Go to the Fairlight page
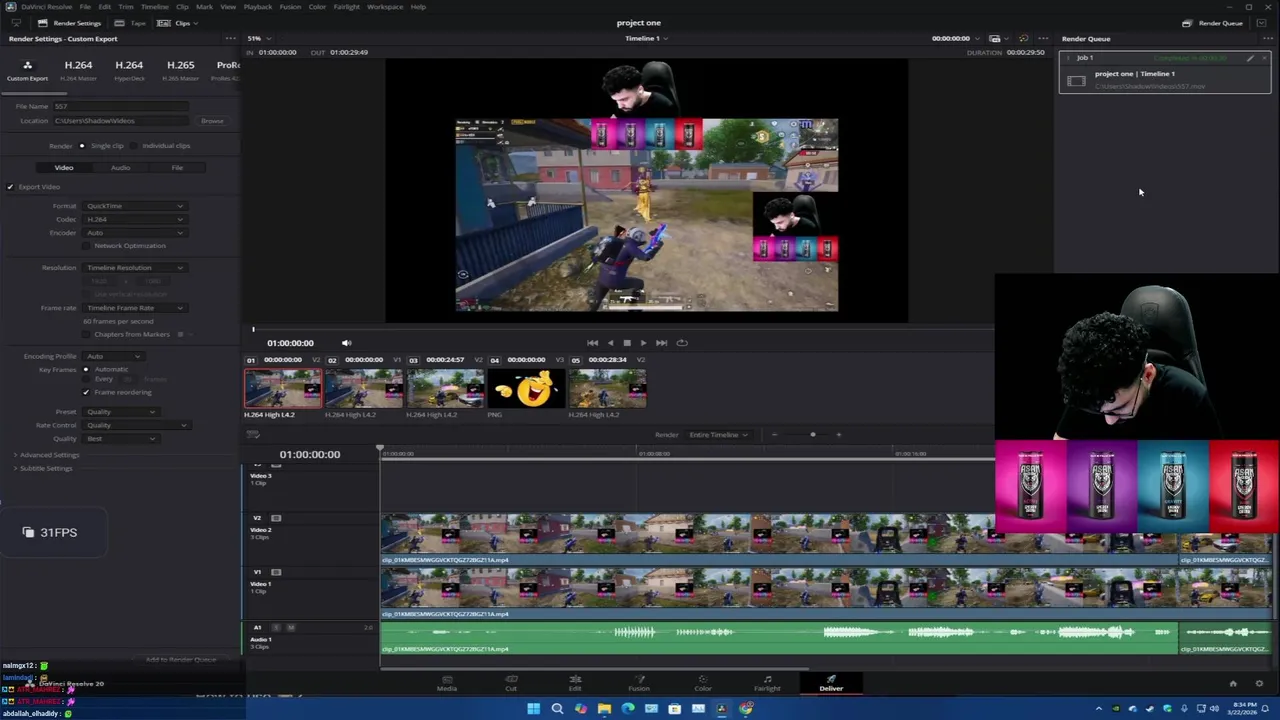Image resolution: width=1280 pixels, height=720 pixels. (767, 683)
